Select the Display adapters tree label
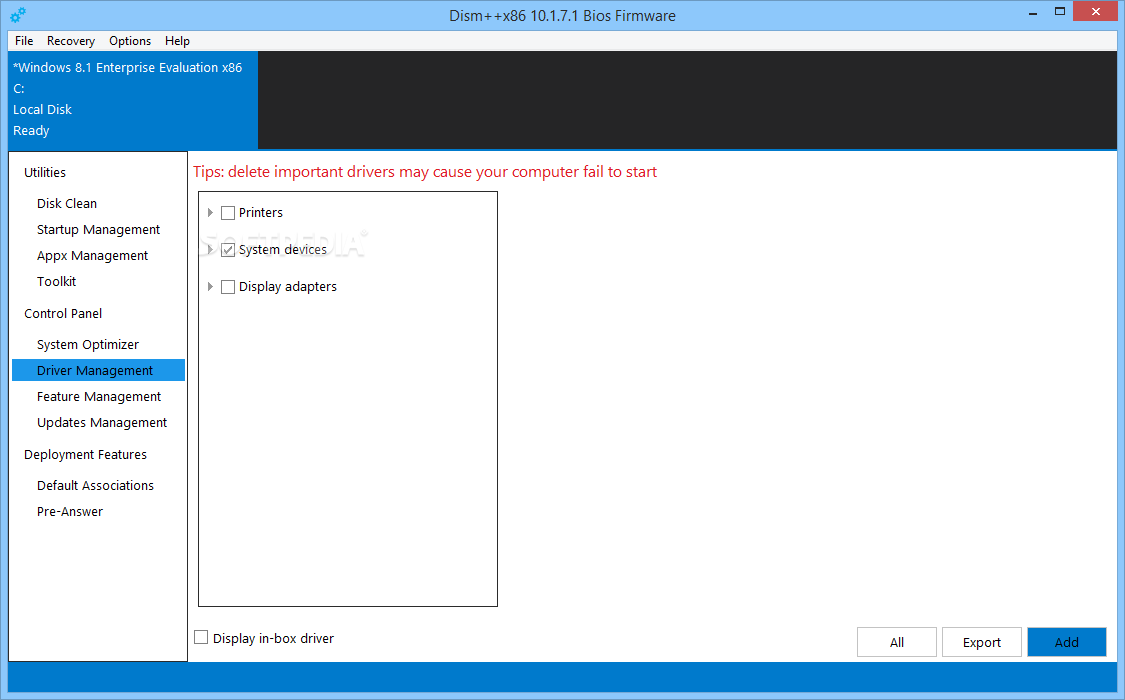Viewport: 1125px width, 700px height. pos(288,286)
